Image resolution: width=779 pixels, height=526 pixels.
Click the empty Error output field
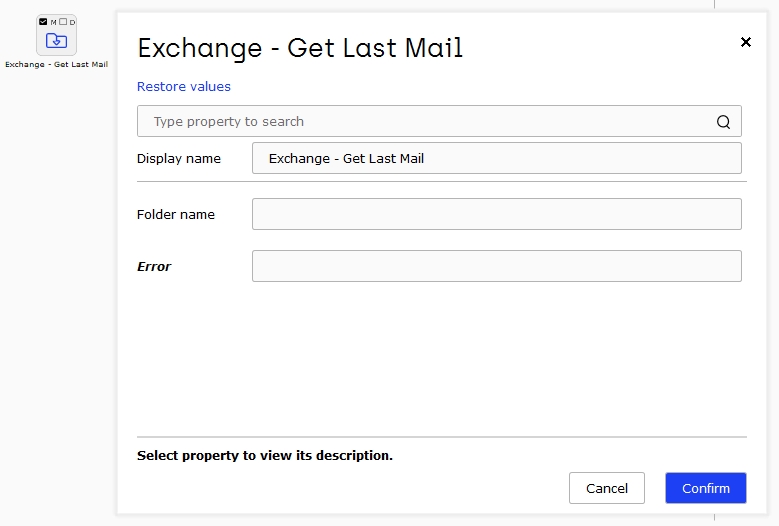pyautogui.click(x=497, y=266)
